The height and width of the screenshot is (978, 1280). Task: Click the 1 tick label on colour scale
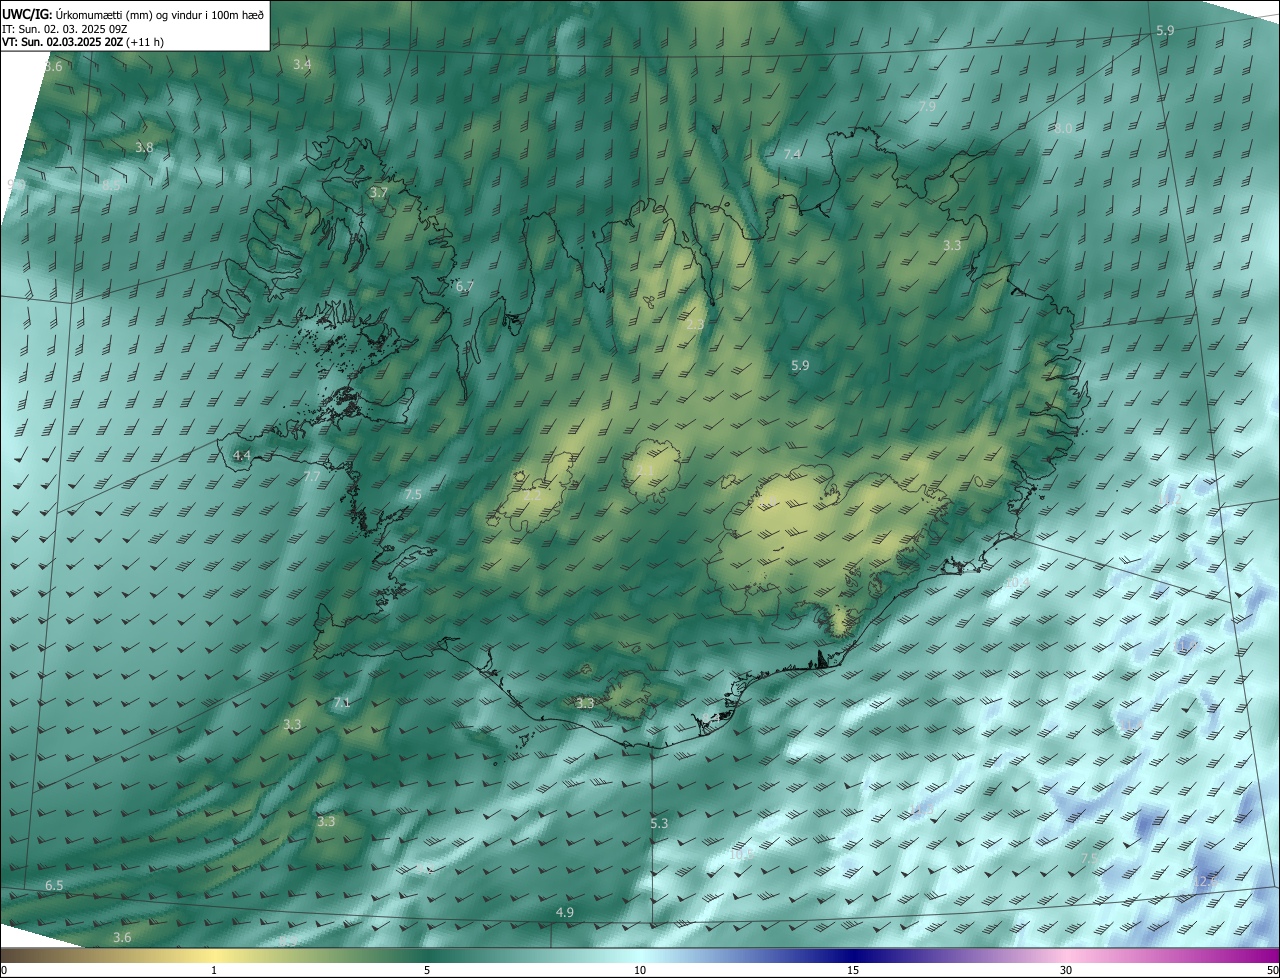click(214, 970)
